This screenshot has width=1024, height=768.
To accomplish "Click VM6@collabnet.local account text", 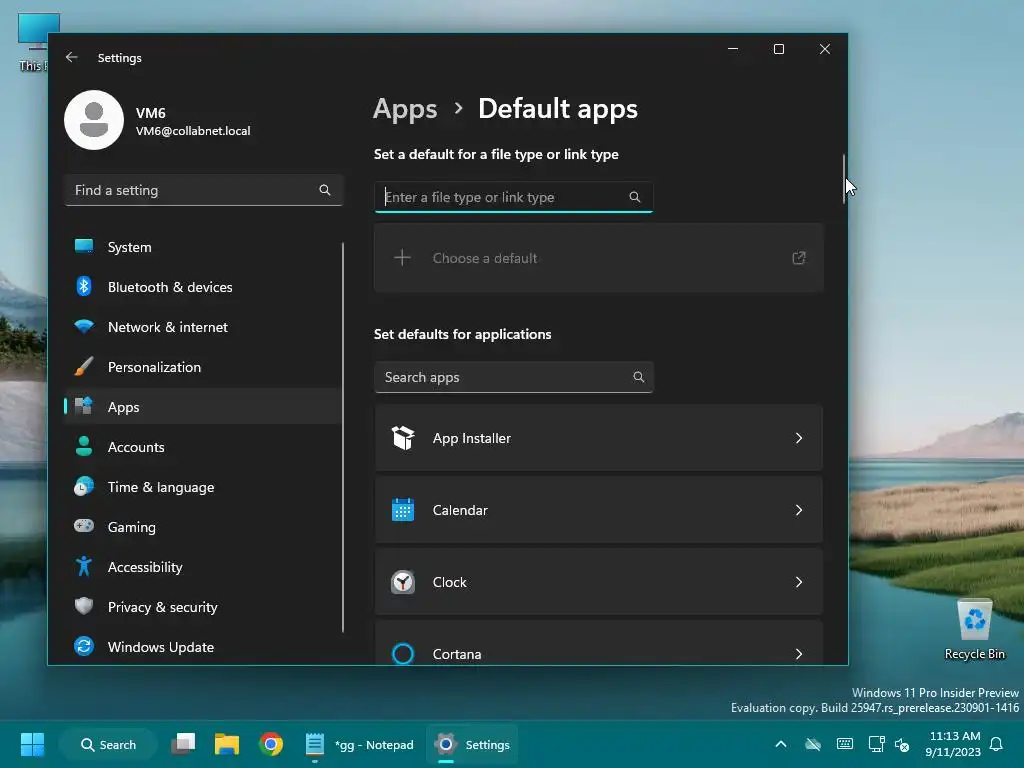I will click(193, 131).
